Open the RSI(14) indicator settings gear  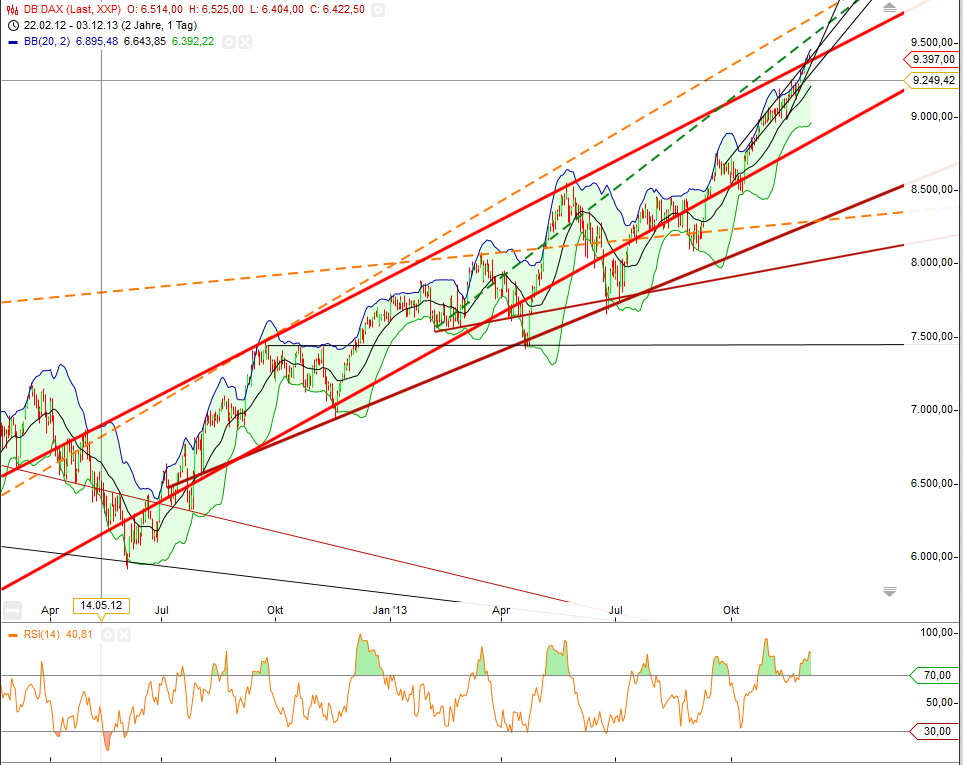(108, 634)
